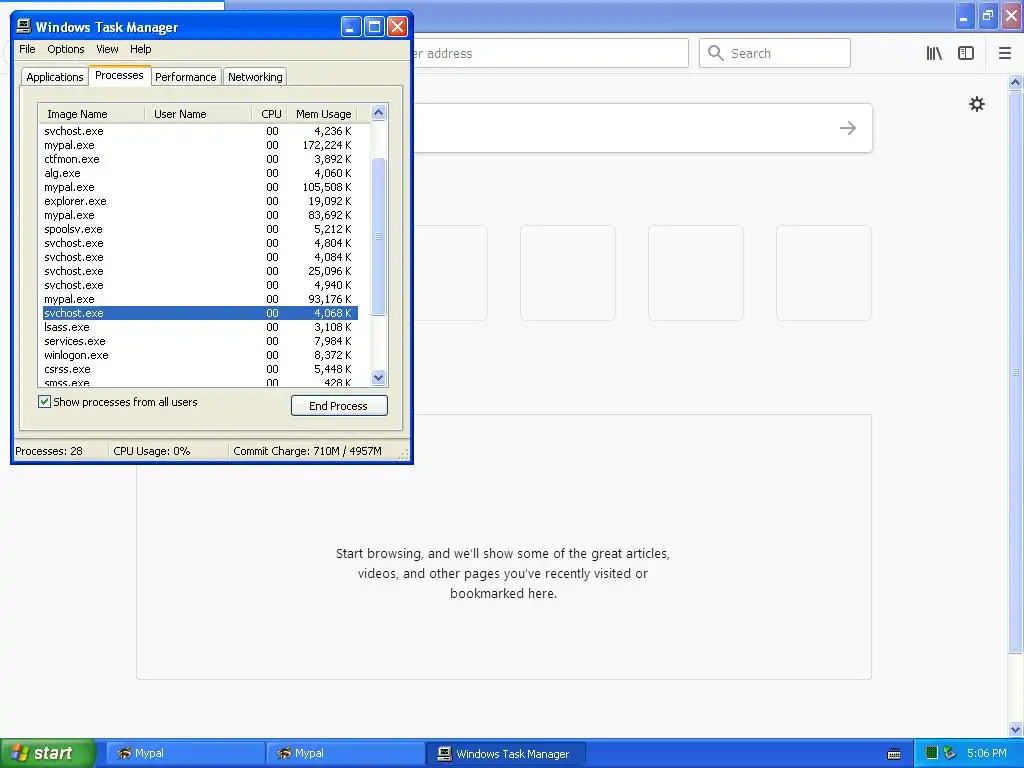Select the explorer.exe process
The width and height of the screenshot is (1024, 768).
click(x=200, y=201)
